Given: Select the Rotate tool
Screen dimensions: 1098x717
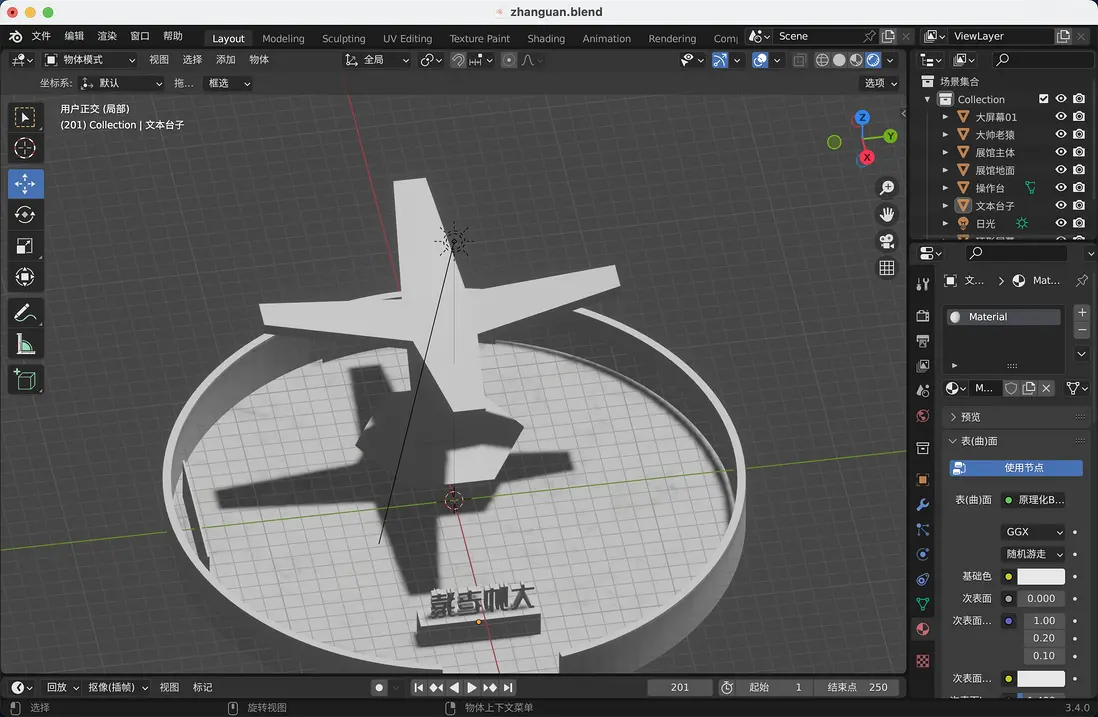Looking at the screenshot, I should [x=24, y=214].
